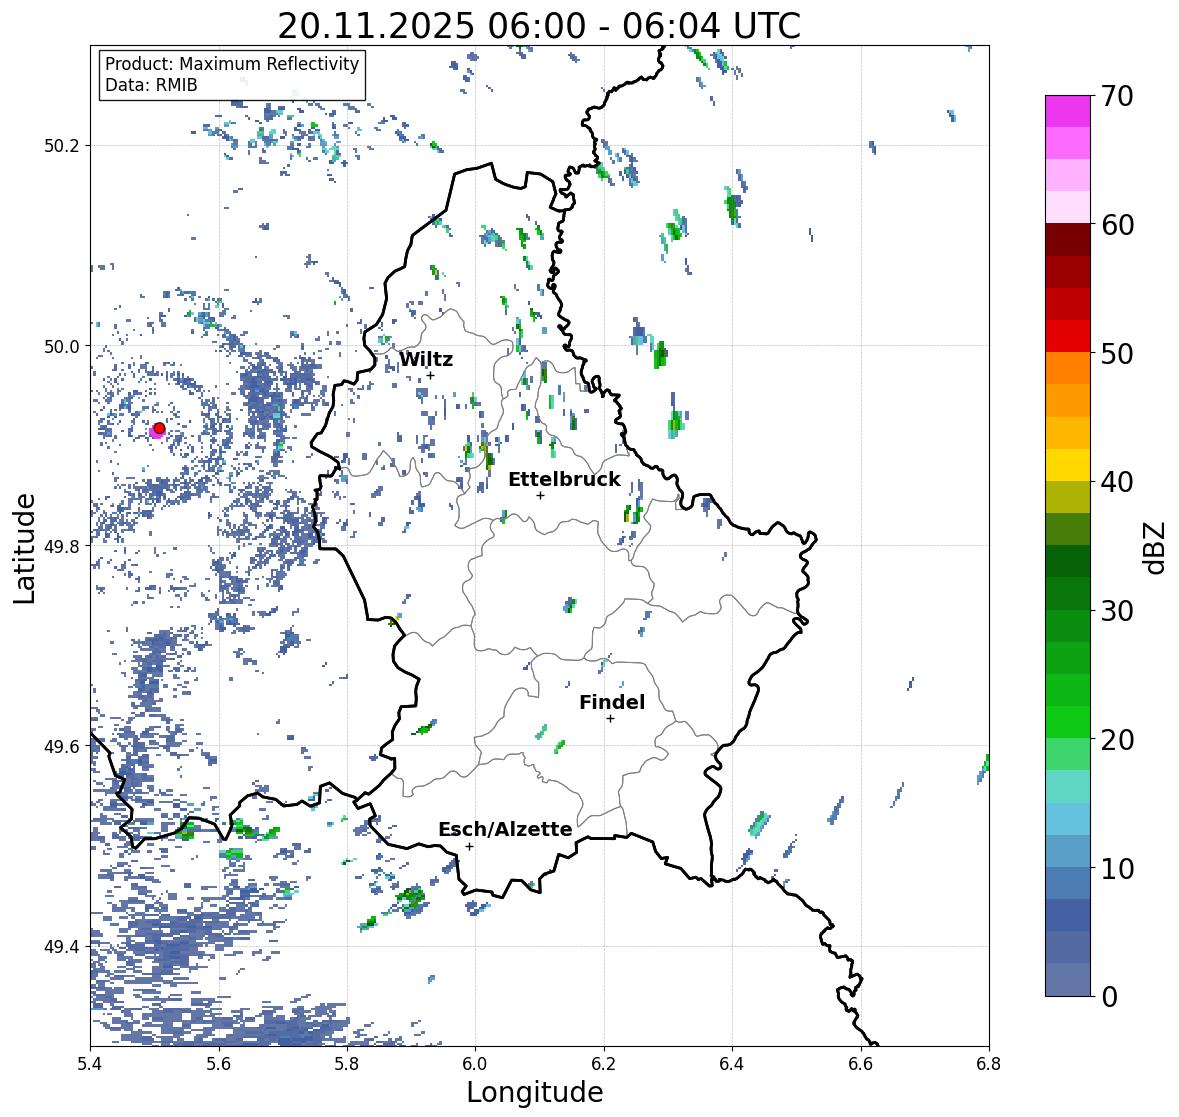The height and width of the screenshot is (1117, 1179).
Task: Click the plus marker below Ettelbruck
Action: (x=540, y=495)
